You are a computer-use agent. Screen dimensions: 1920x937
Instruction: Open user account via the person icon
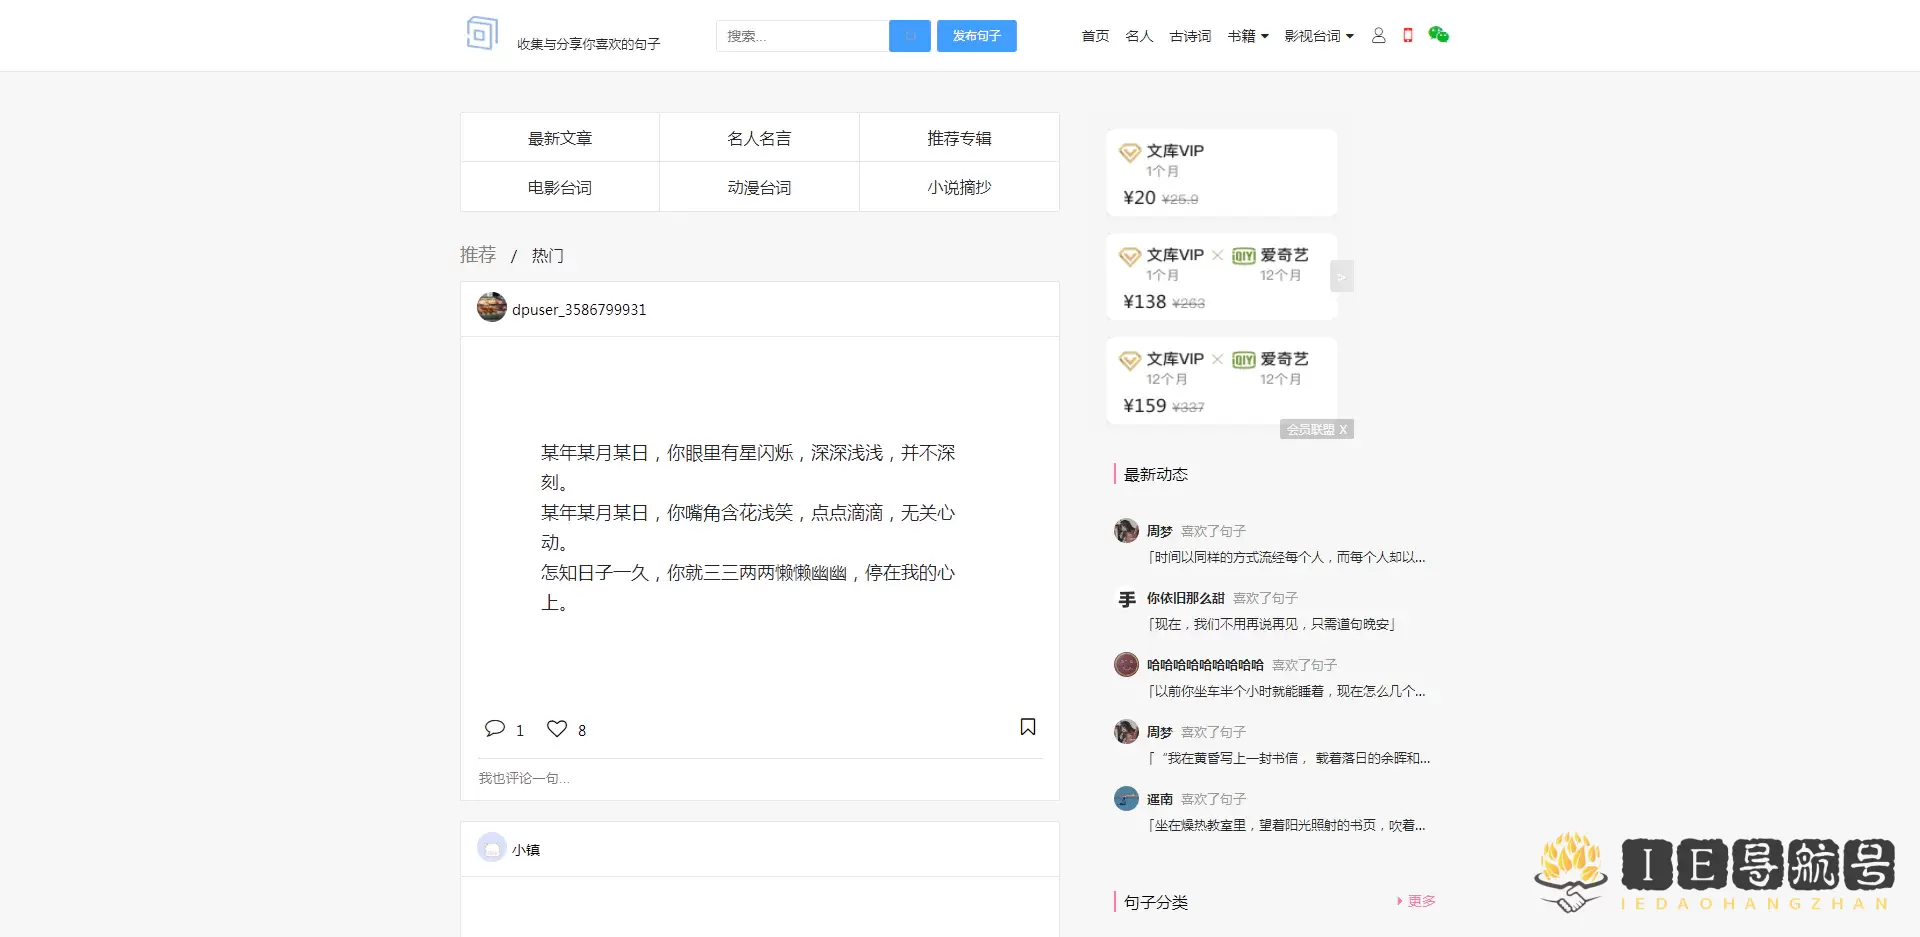coord(1379,35)
